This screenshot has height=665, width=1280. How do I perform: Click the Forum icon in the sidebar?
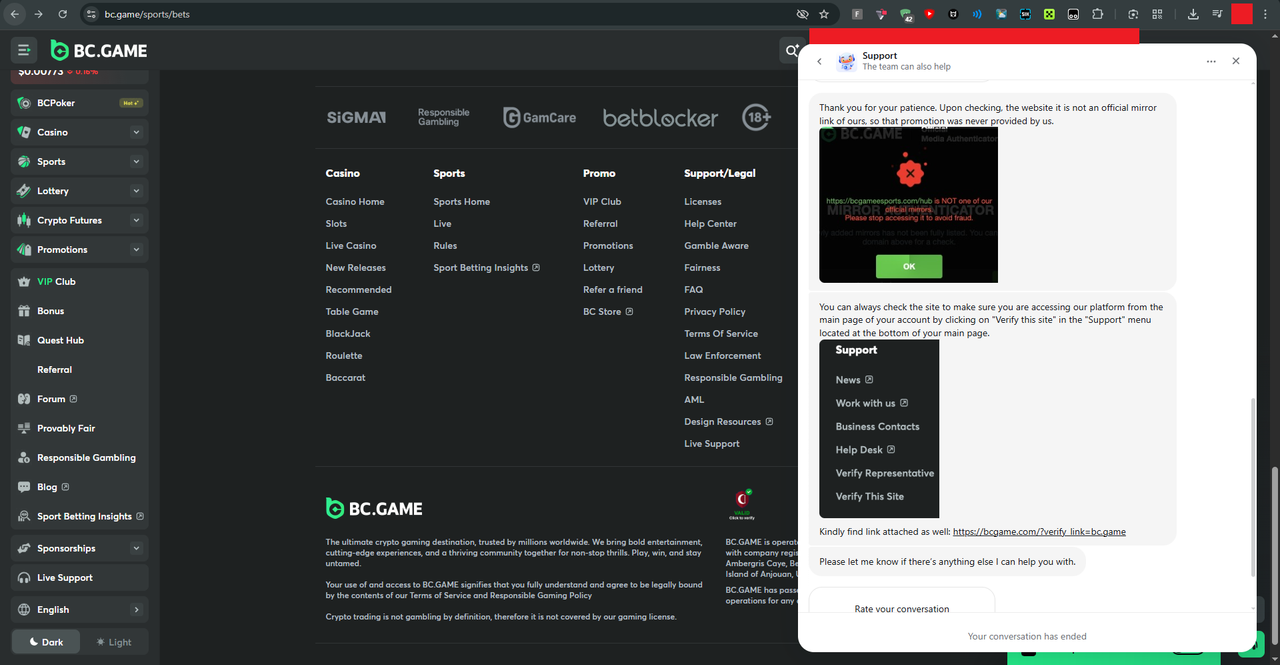tap(24, 399)
